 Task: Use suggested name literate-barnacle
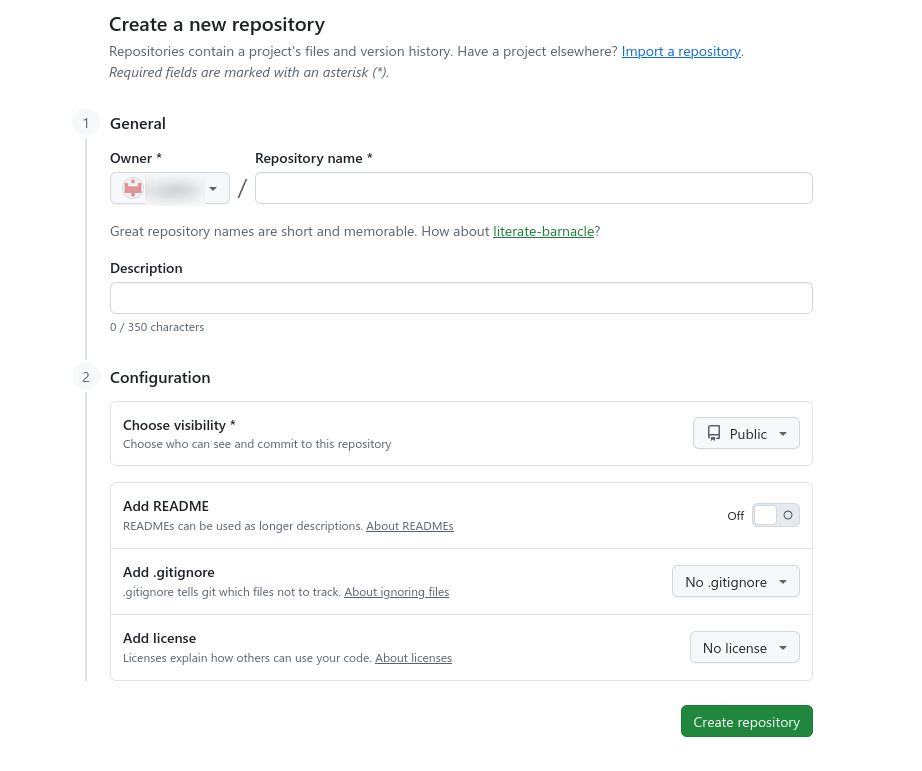(544, 231)
